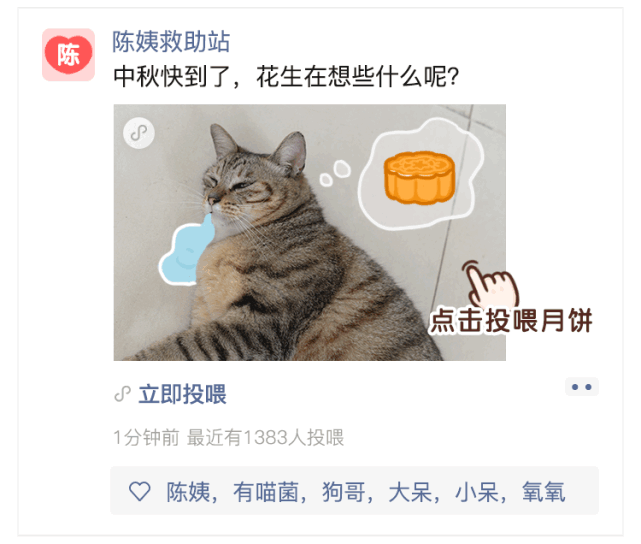
Task: Open liker 陈姨 profile
Action: 188,491
